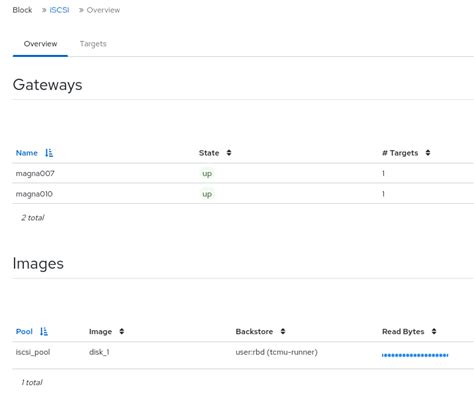Viewport: 474px width, 401px height.
Task: Click the # Targets column sort arrows
Action: pyautogui.click(x=428, y=153)
